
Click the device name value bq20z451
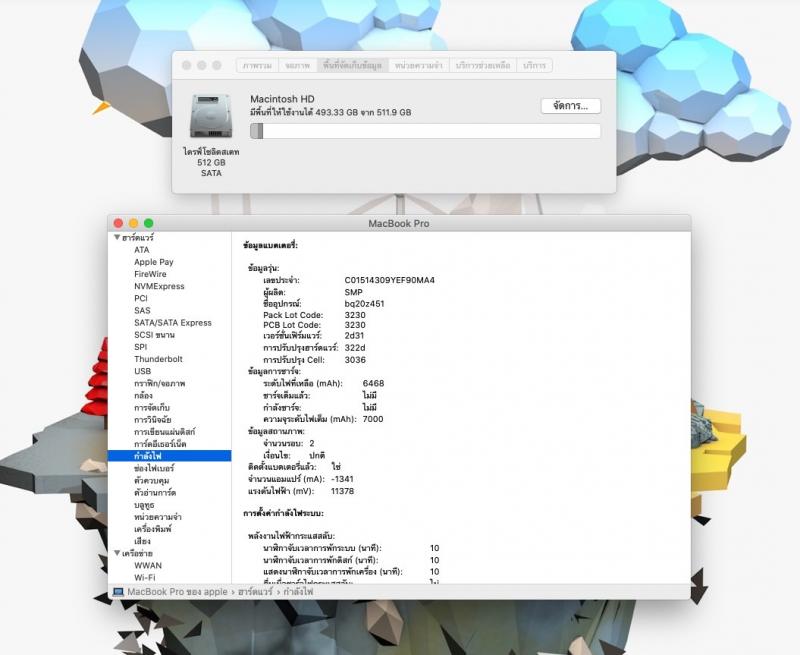pos(364,304)
